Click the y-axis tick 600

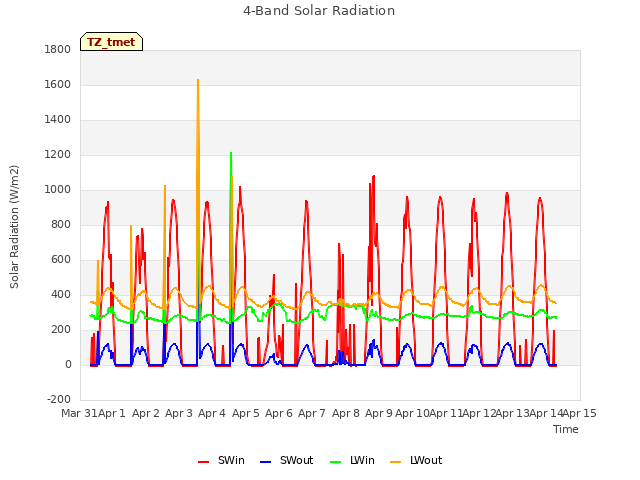click(61, 260)
